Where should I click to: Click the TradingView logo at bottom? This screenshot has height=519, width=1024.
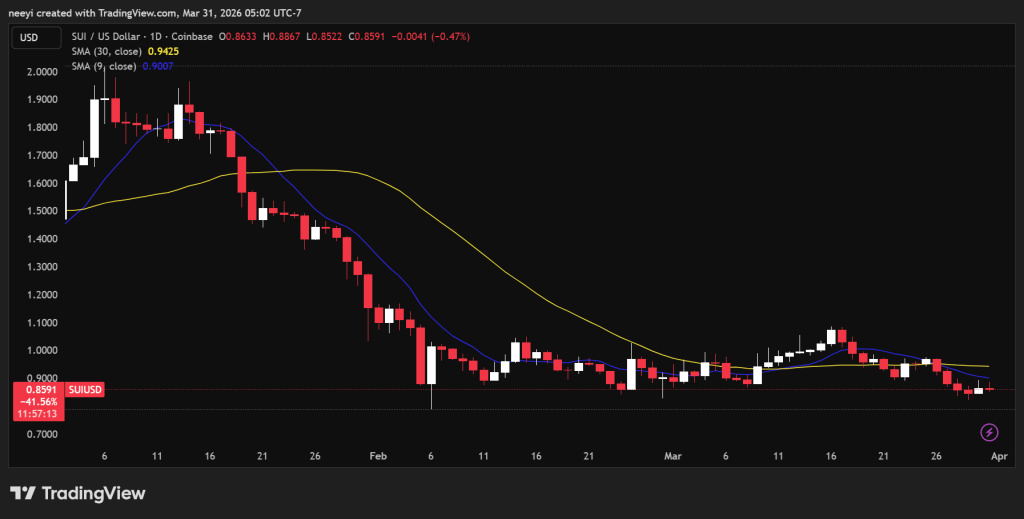coord(78,493)
